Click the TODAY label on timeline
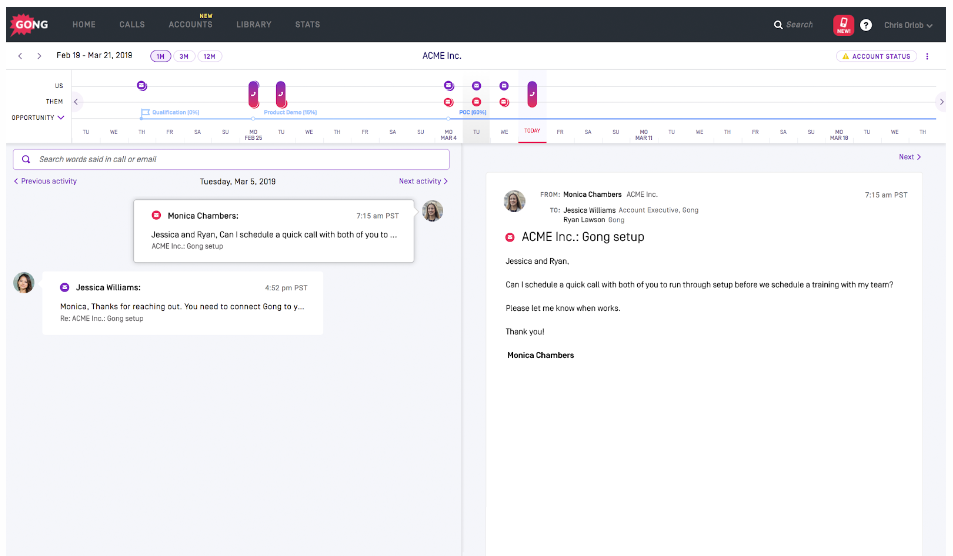Screen dimensions: 953x556 pyautogui.click(x=532, y=131)
